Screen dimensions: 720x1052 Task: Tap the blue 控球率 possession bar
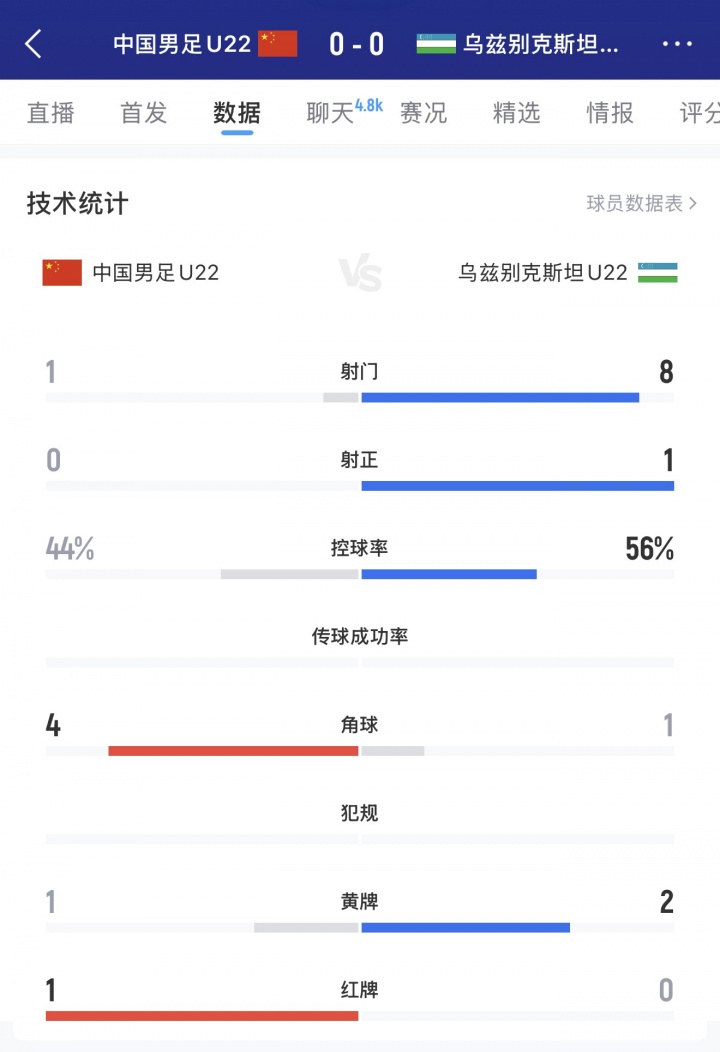tap(449, 574)
